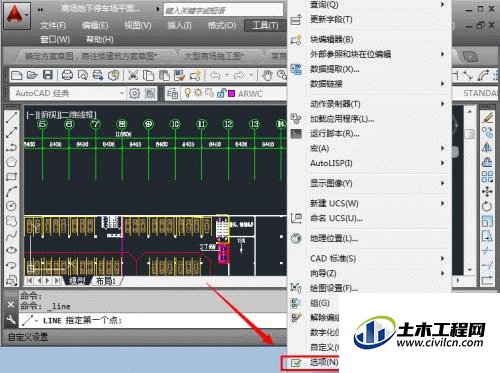Viewport: 500px width, 373px height.
Task: Click the Undo arrow icon
Action: pyautogui.click(x=215, y=75)
